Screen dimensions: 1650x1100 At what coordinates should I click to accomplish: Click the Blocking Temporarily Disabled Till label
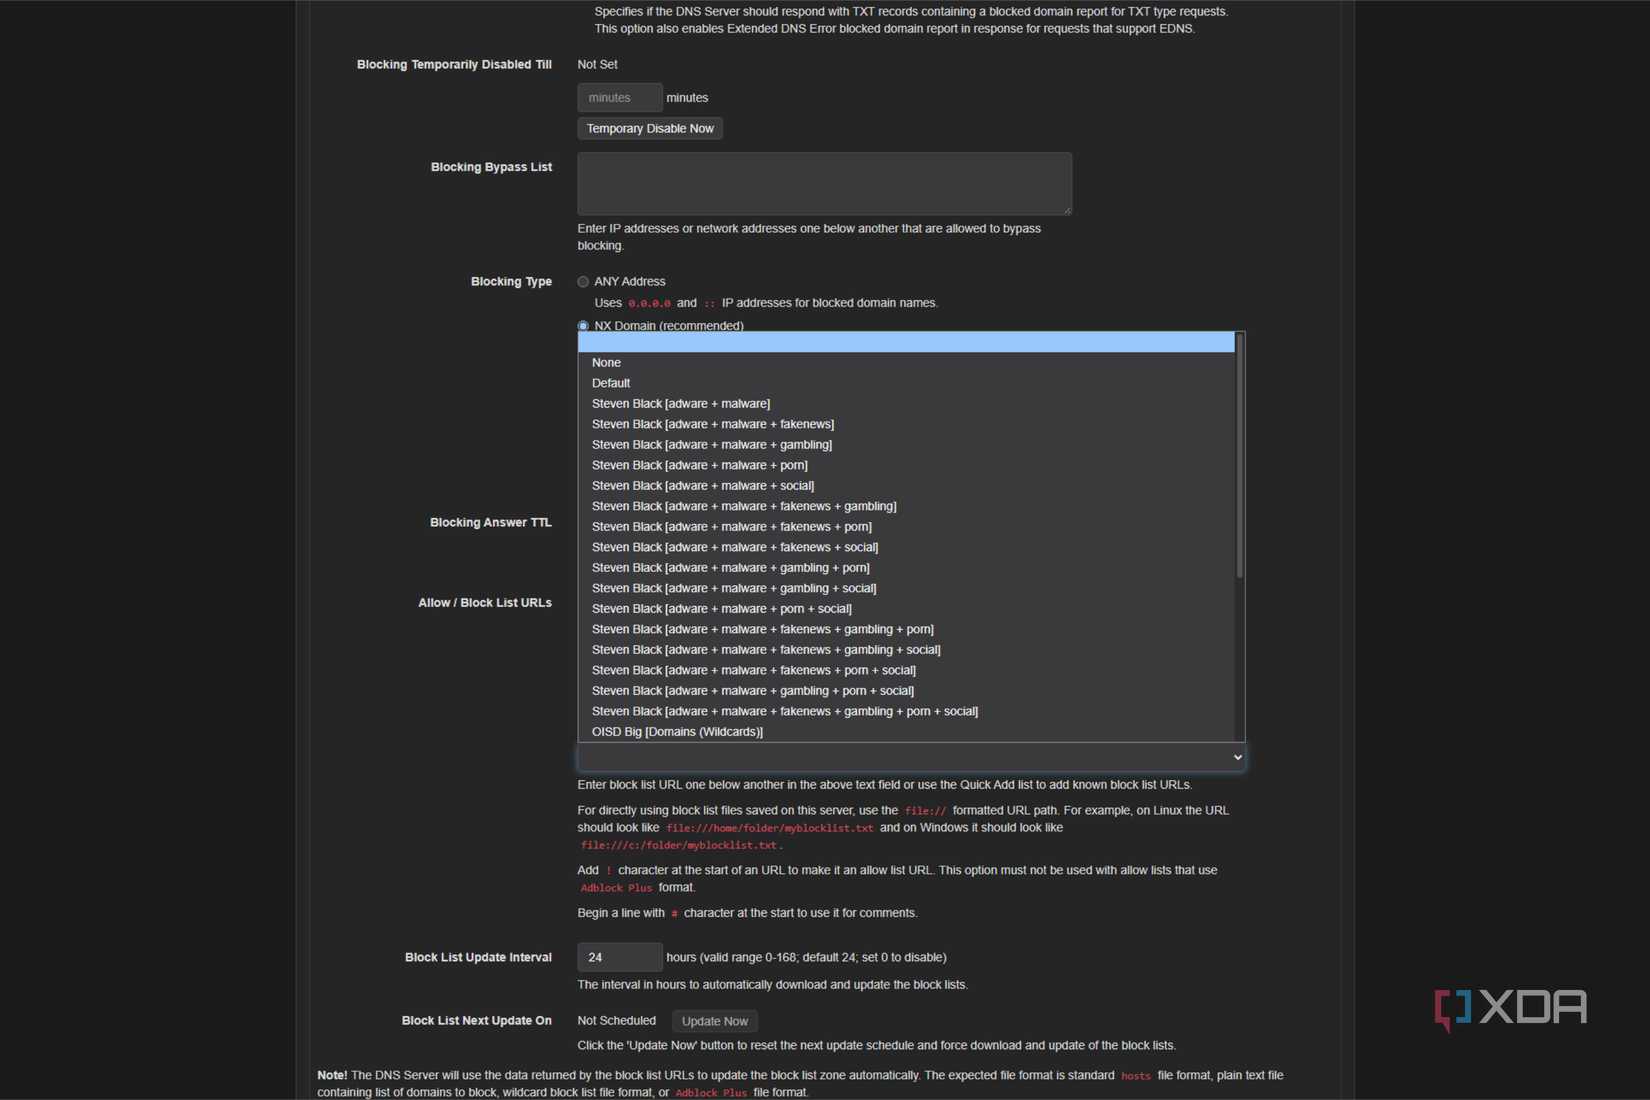(454, 65)
